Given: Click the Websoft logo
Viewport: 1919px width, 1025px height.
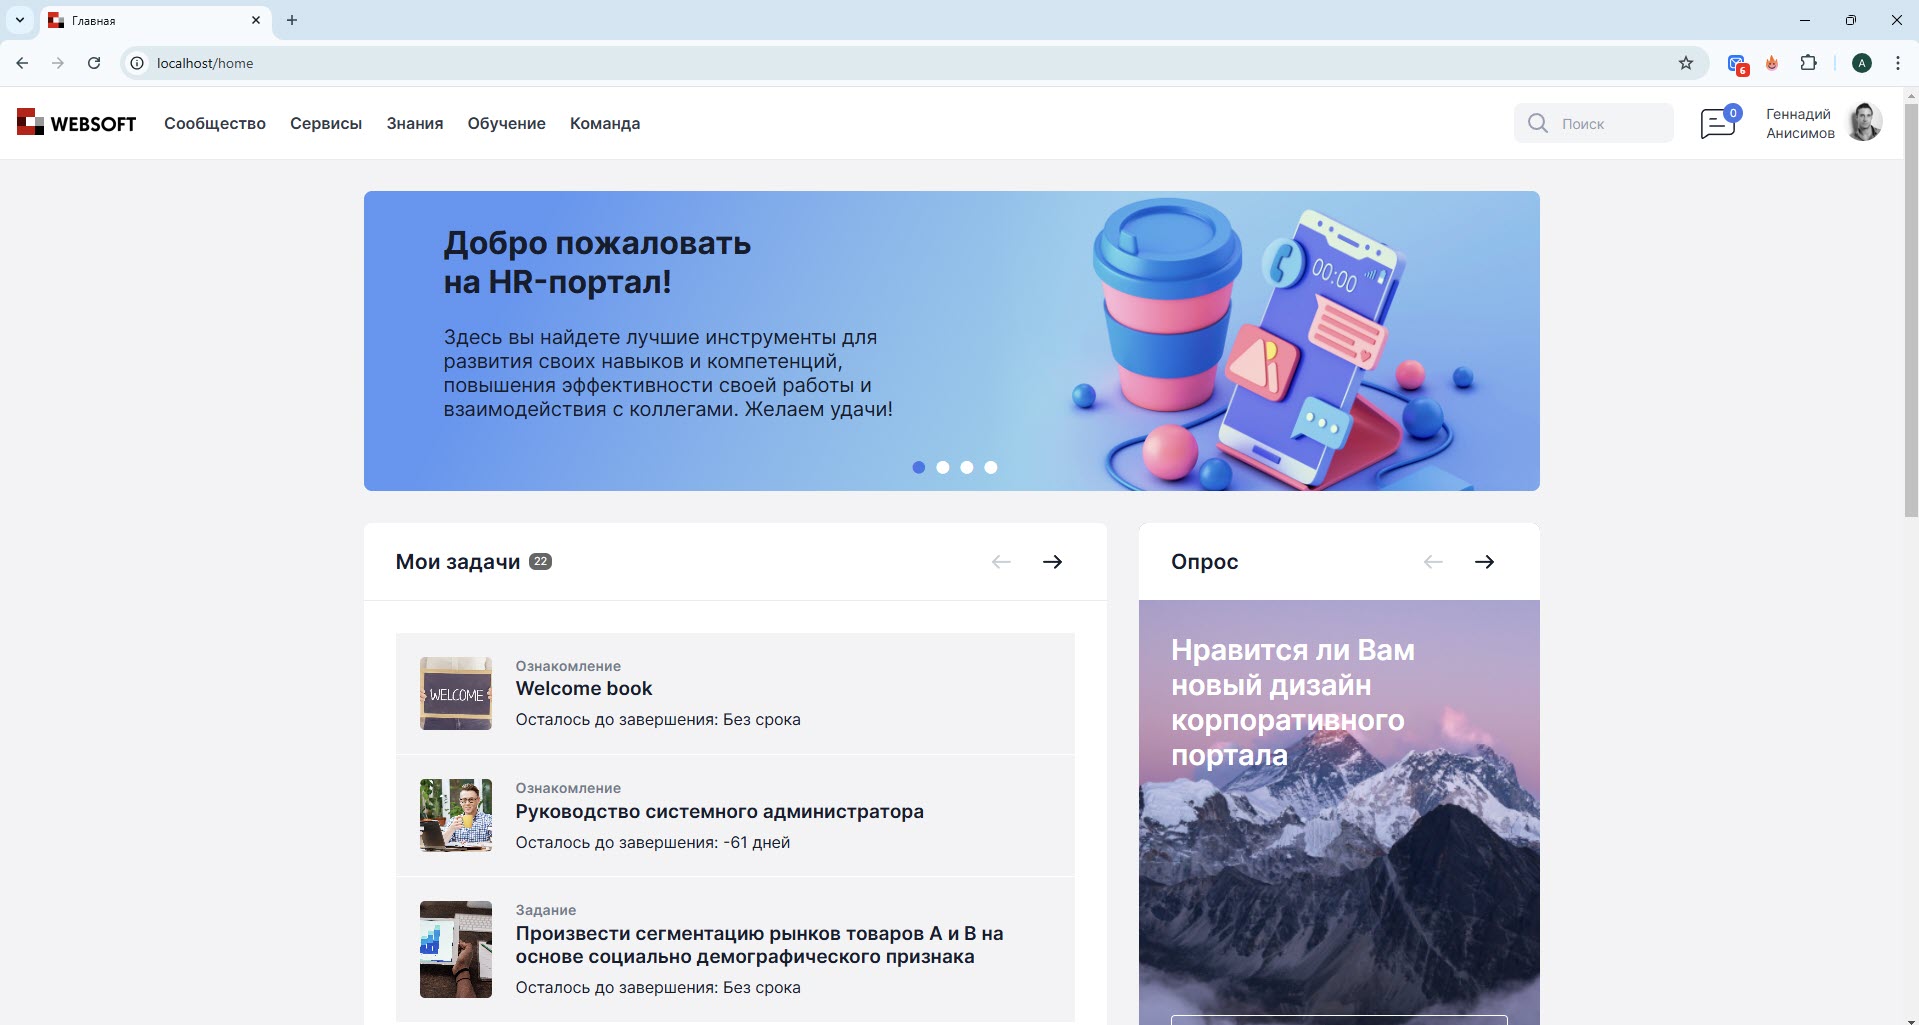Looking at the screenshot, I should (75, 122).
